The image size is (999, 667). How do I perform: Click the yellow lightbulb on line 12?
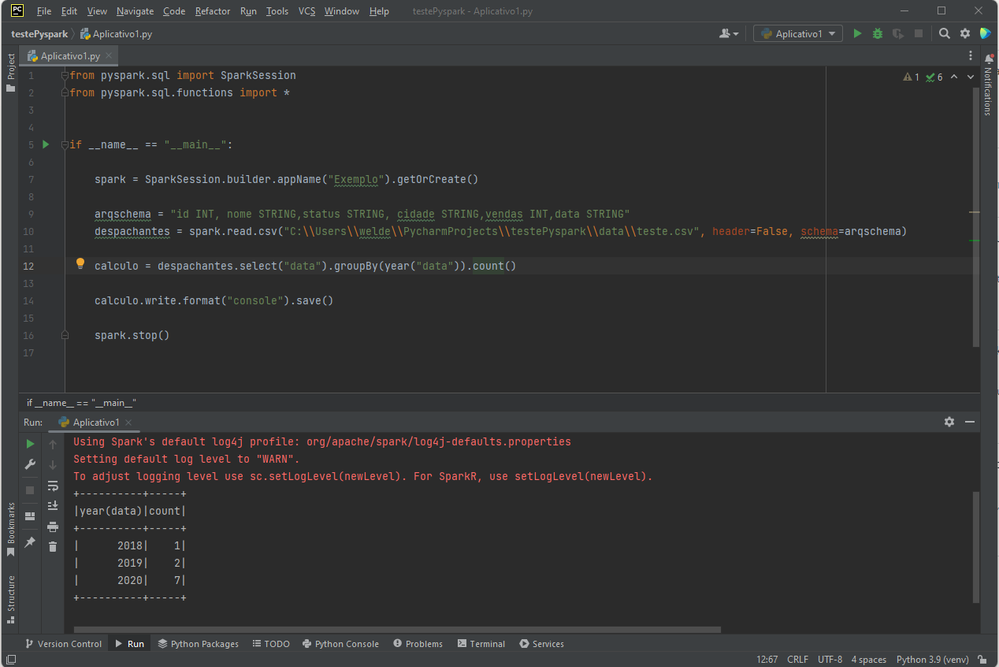coord(81,265)
